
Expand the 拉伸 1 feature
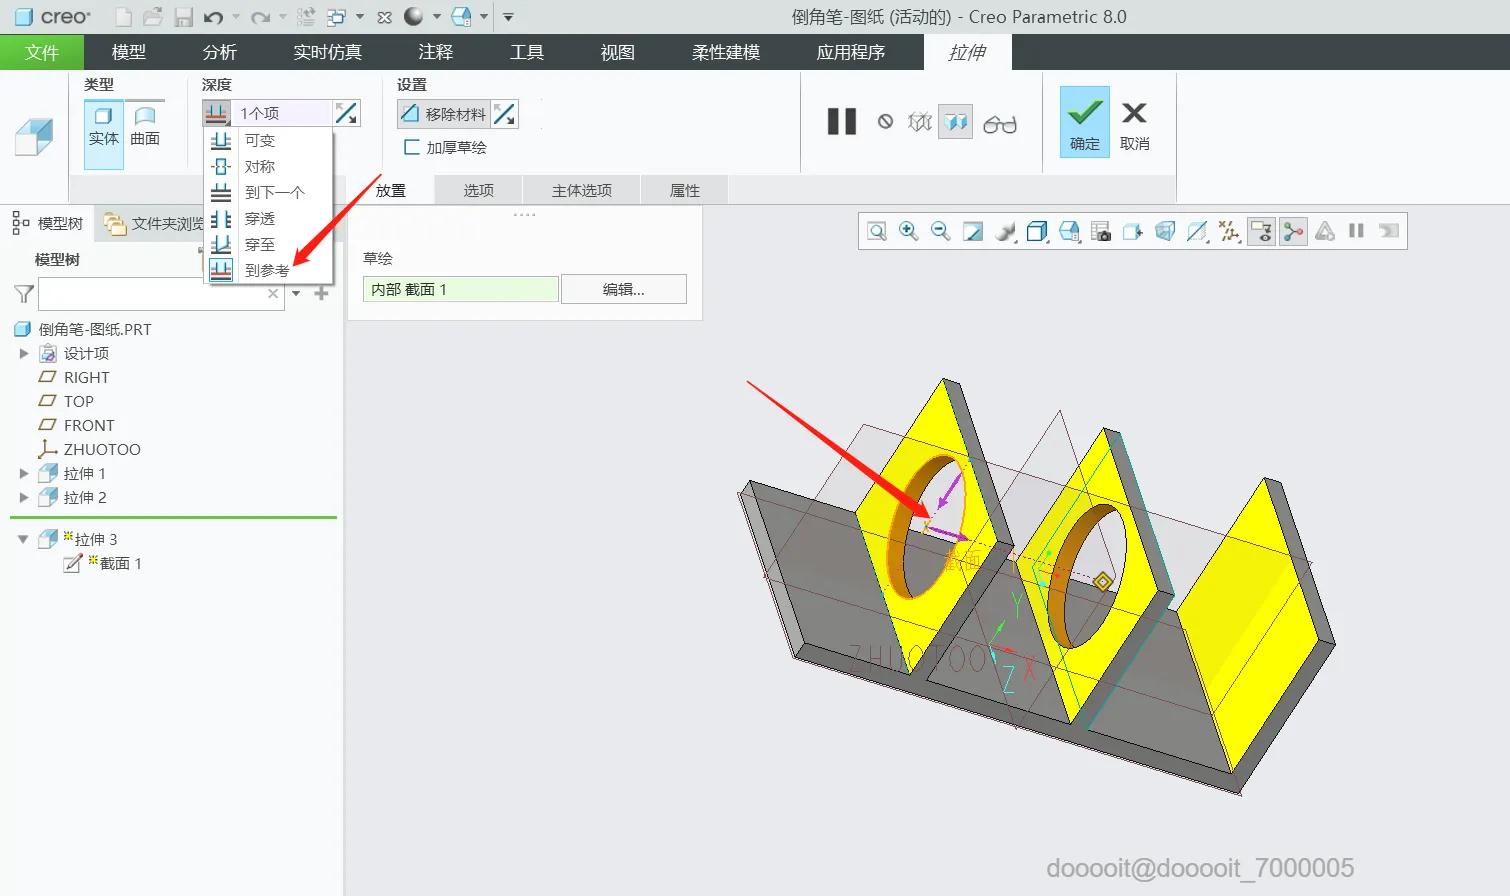click(24, 473)
